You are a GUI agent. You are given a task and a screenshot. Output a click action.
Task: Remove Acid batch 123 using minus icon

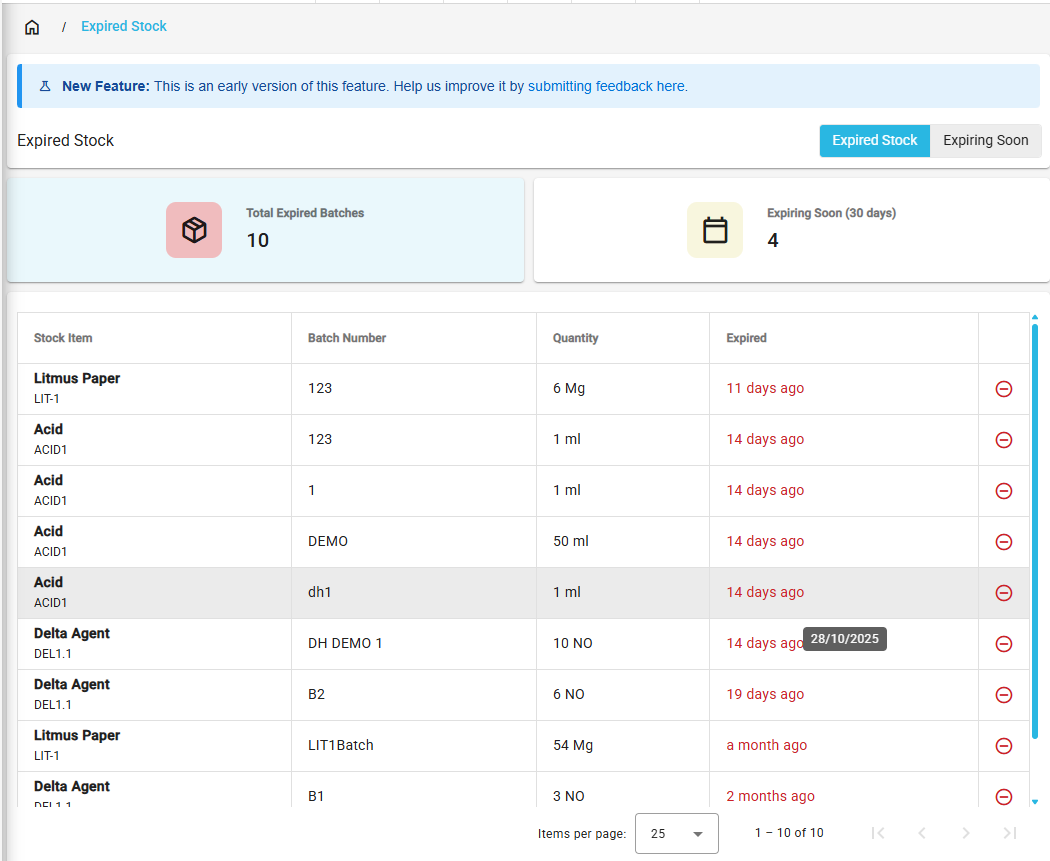pyautogui.click(x=1004, y=440)
